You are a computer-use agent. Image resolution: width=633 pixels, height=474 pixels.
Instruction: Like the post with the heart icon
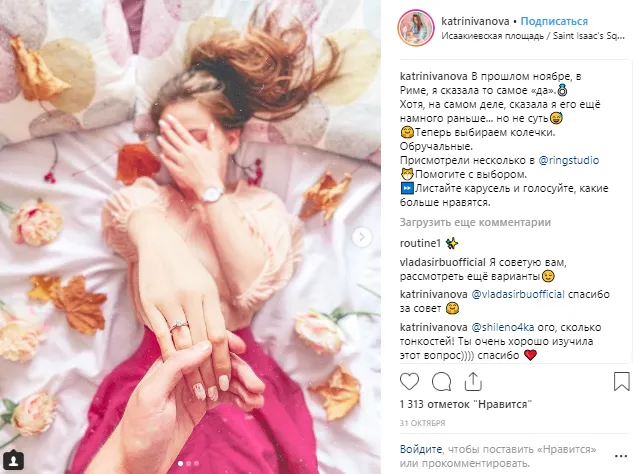click(x=409, y=382)
